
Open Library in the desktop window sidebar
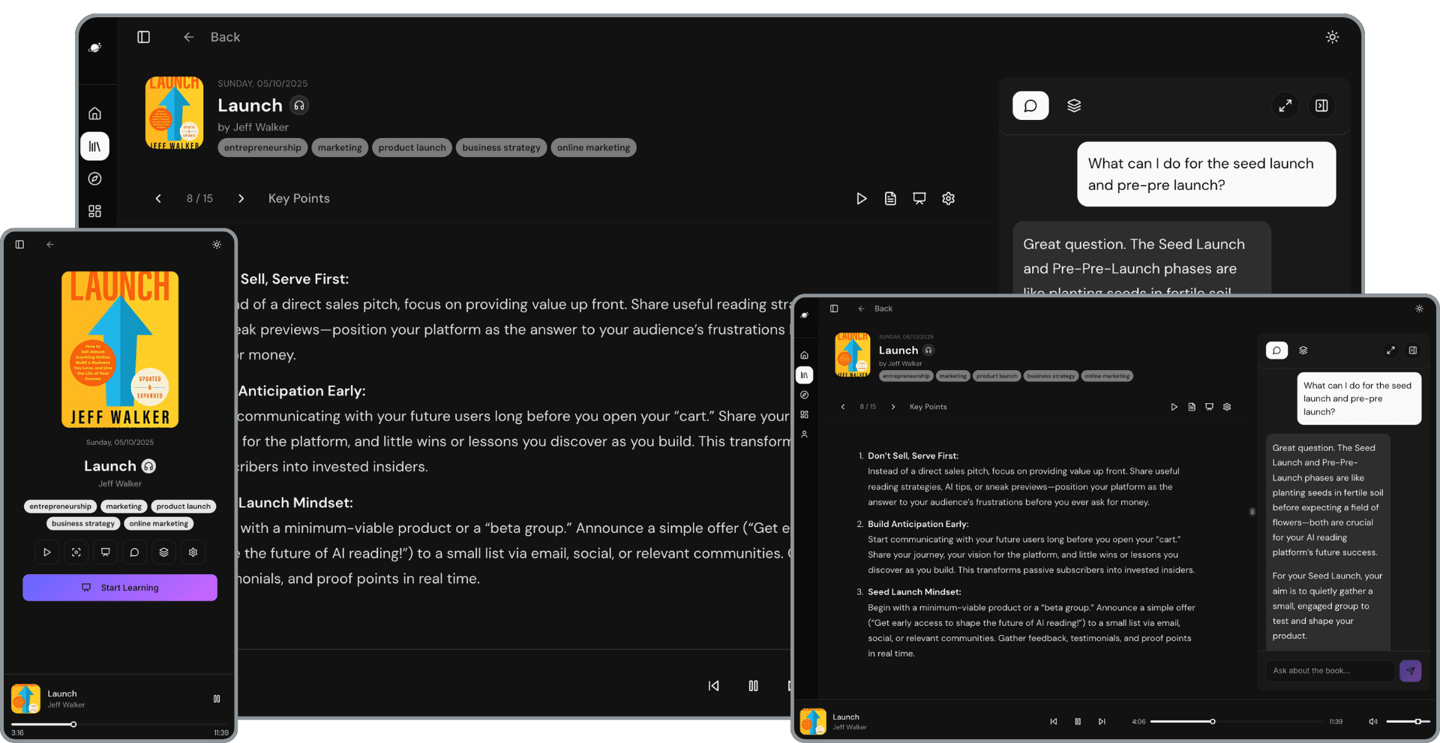click(95, 146)
